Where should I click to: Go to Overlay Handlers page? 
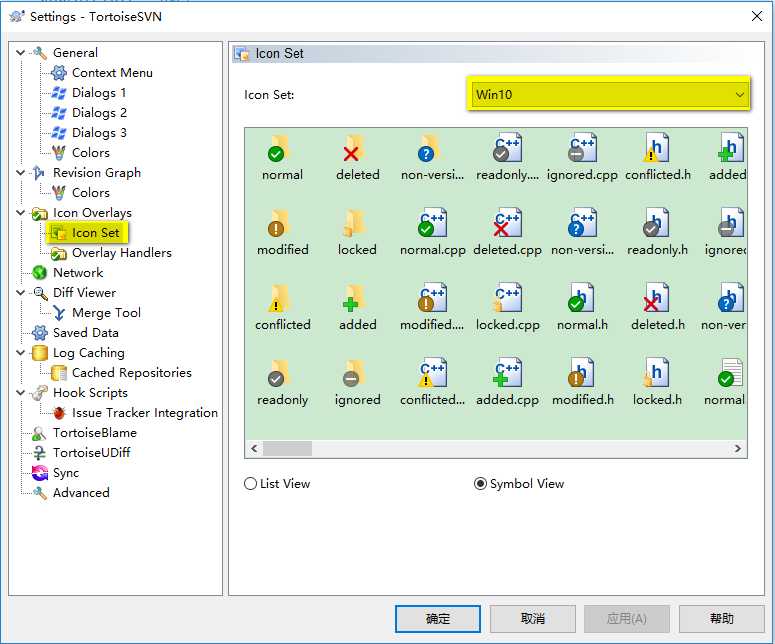[x=122, y=253]
